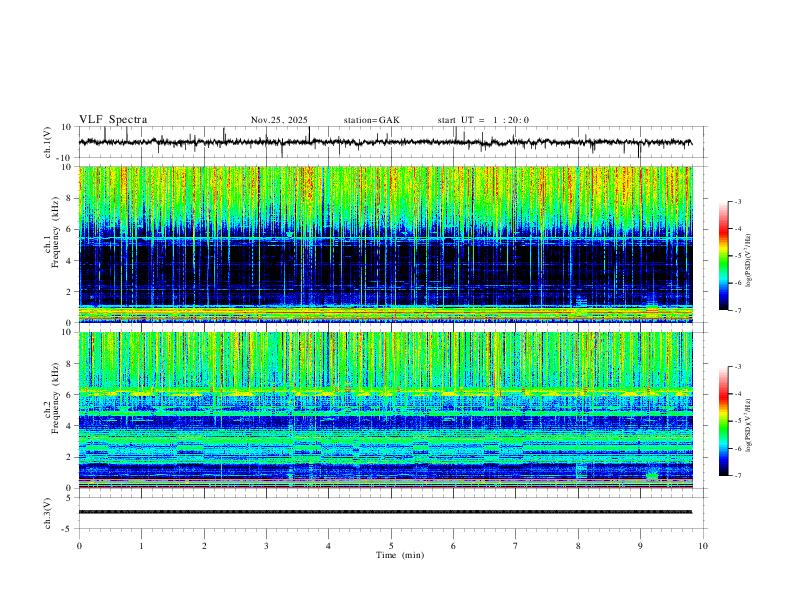Screen dimensions: 792x612
Task: Select the date 'Nov.25, 2025'
Action: tap(279, 120)
